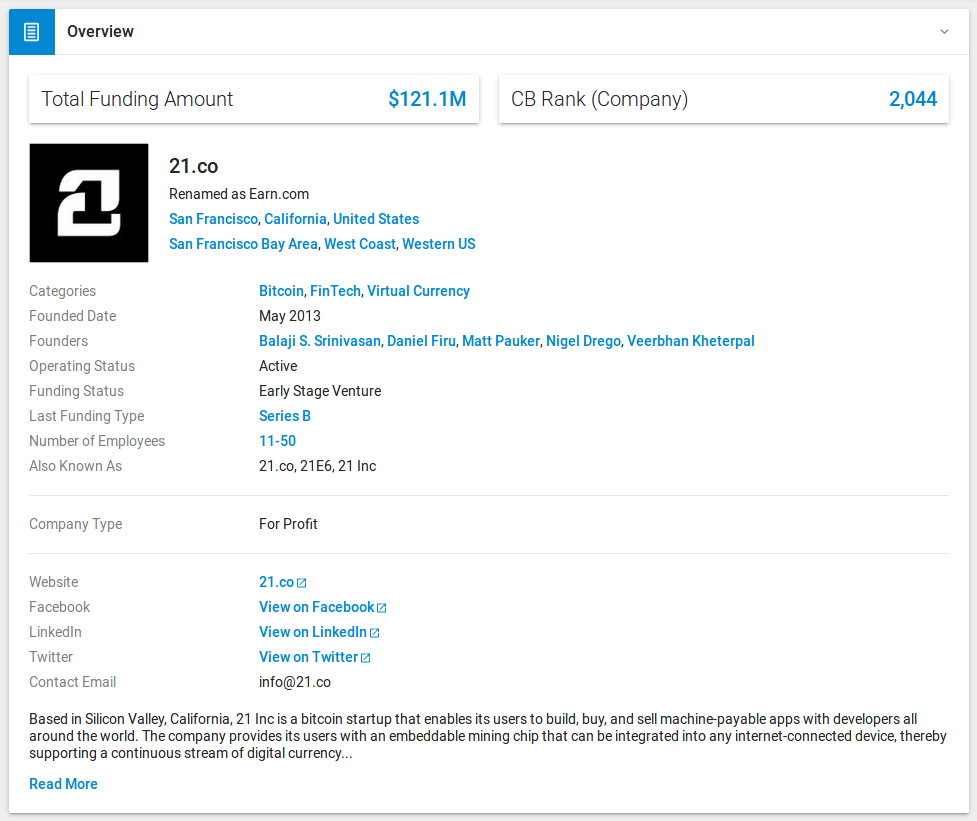This screenshot has width=977, height=821.
Task: Click Read More to expand the description
Action: pos(64,784)
